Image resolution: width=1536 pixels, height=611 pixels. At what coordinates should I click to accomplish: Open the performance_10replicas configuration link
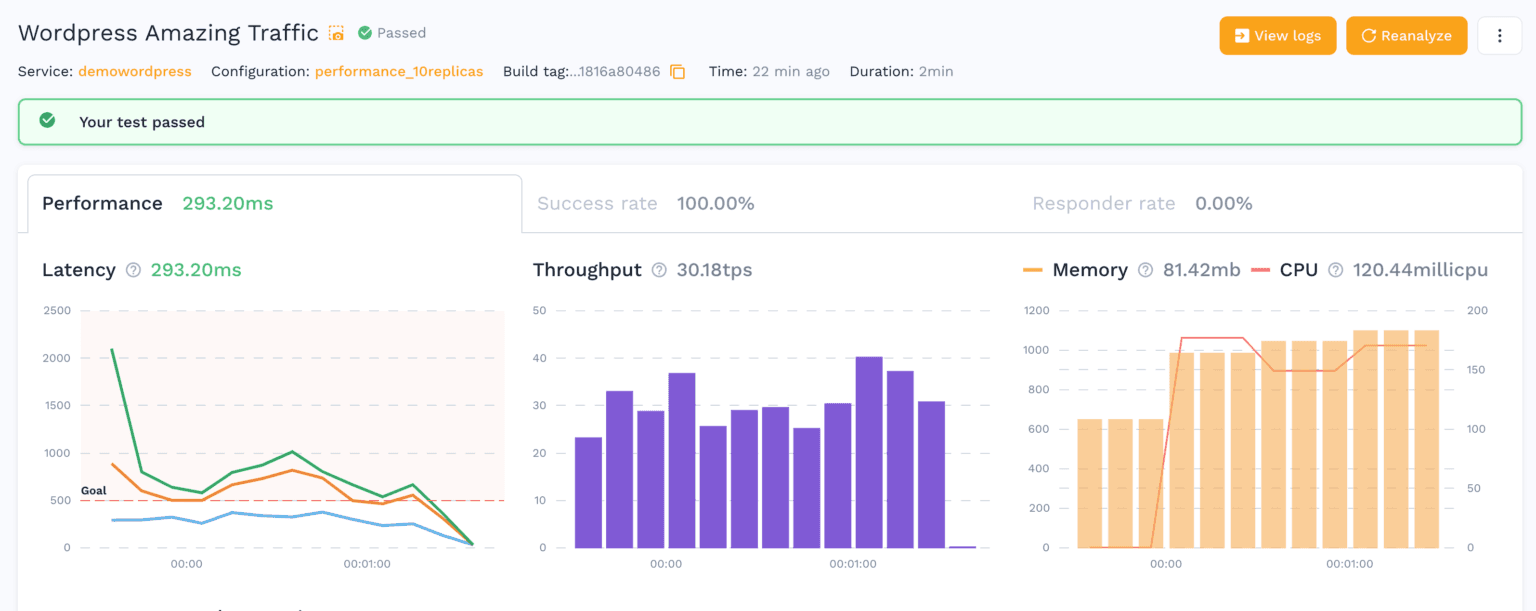coord(398,72)
